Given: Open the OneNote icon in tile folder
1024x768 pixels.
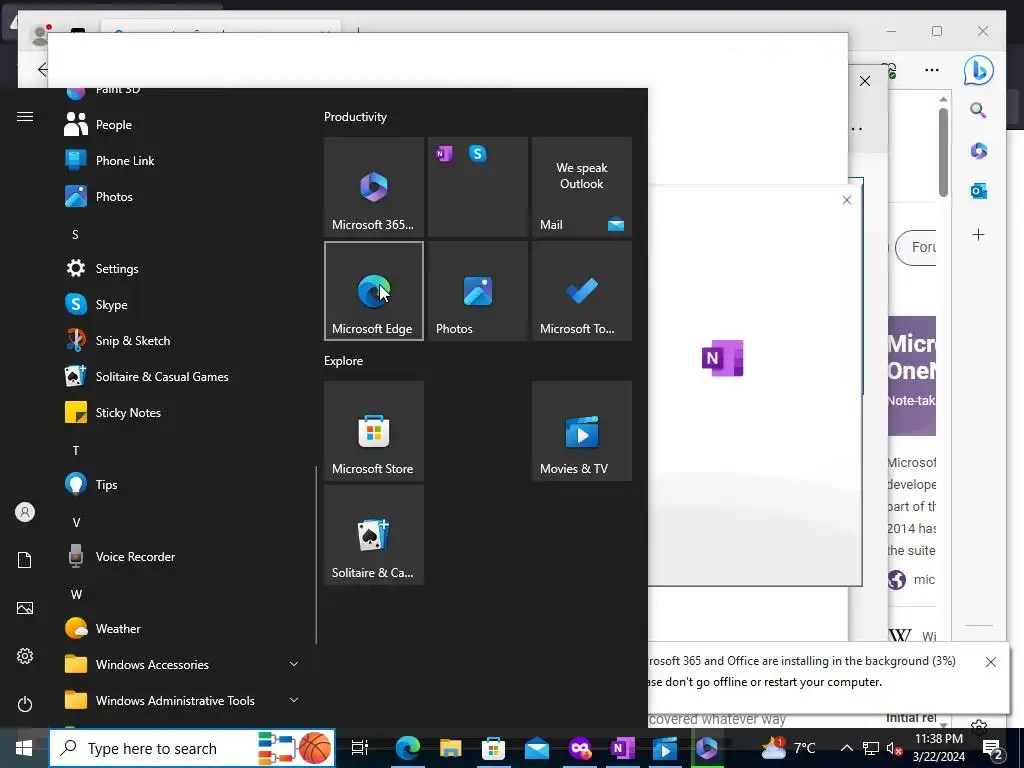Looking at the screenshot, I should point(444,154).
